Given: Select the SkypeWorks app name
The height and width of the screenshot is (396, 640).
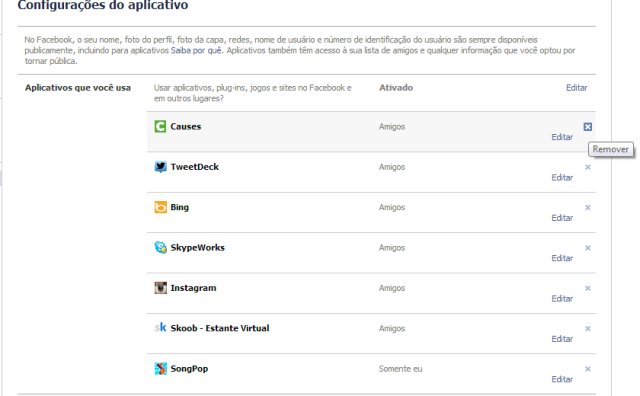Looking at the screenshot, I should click(x=198, y=248).
